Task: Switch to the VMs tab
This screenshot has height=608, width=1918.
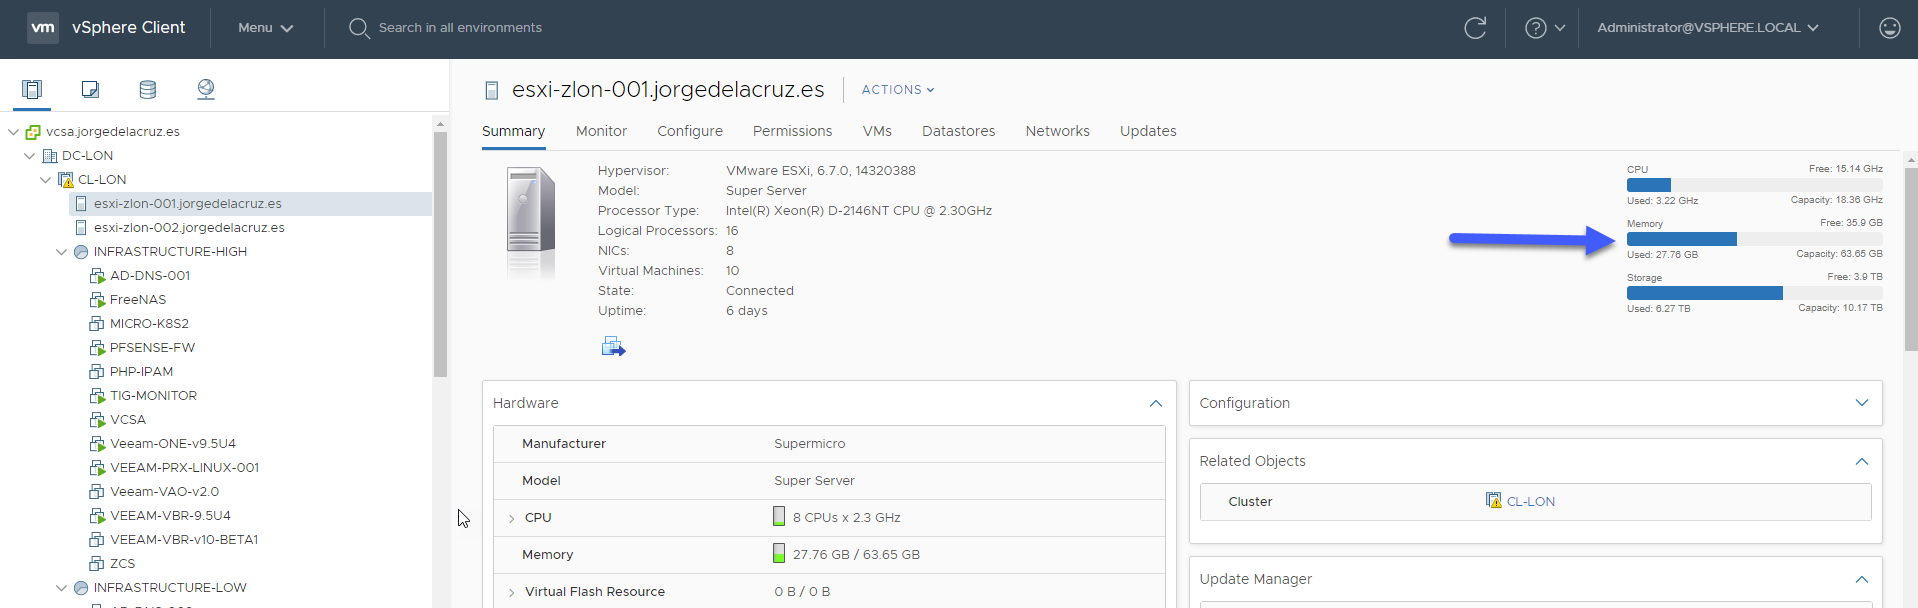Action: tap(877, 131)
